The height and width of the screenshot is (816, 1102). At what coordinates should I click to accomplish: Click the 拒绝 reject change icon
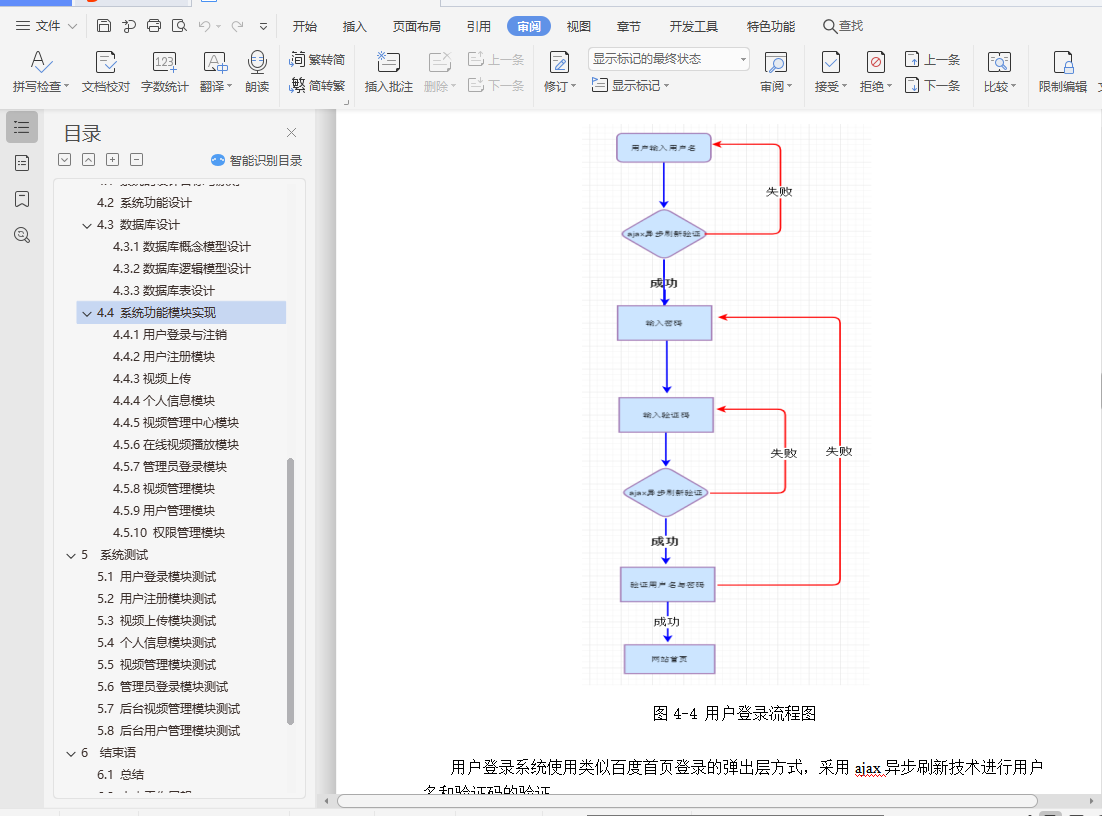click(876, 63)
